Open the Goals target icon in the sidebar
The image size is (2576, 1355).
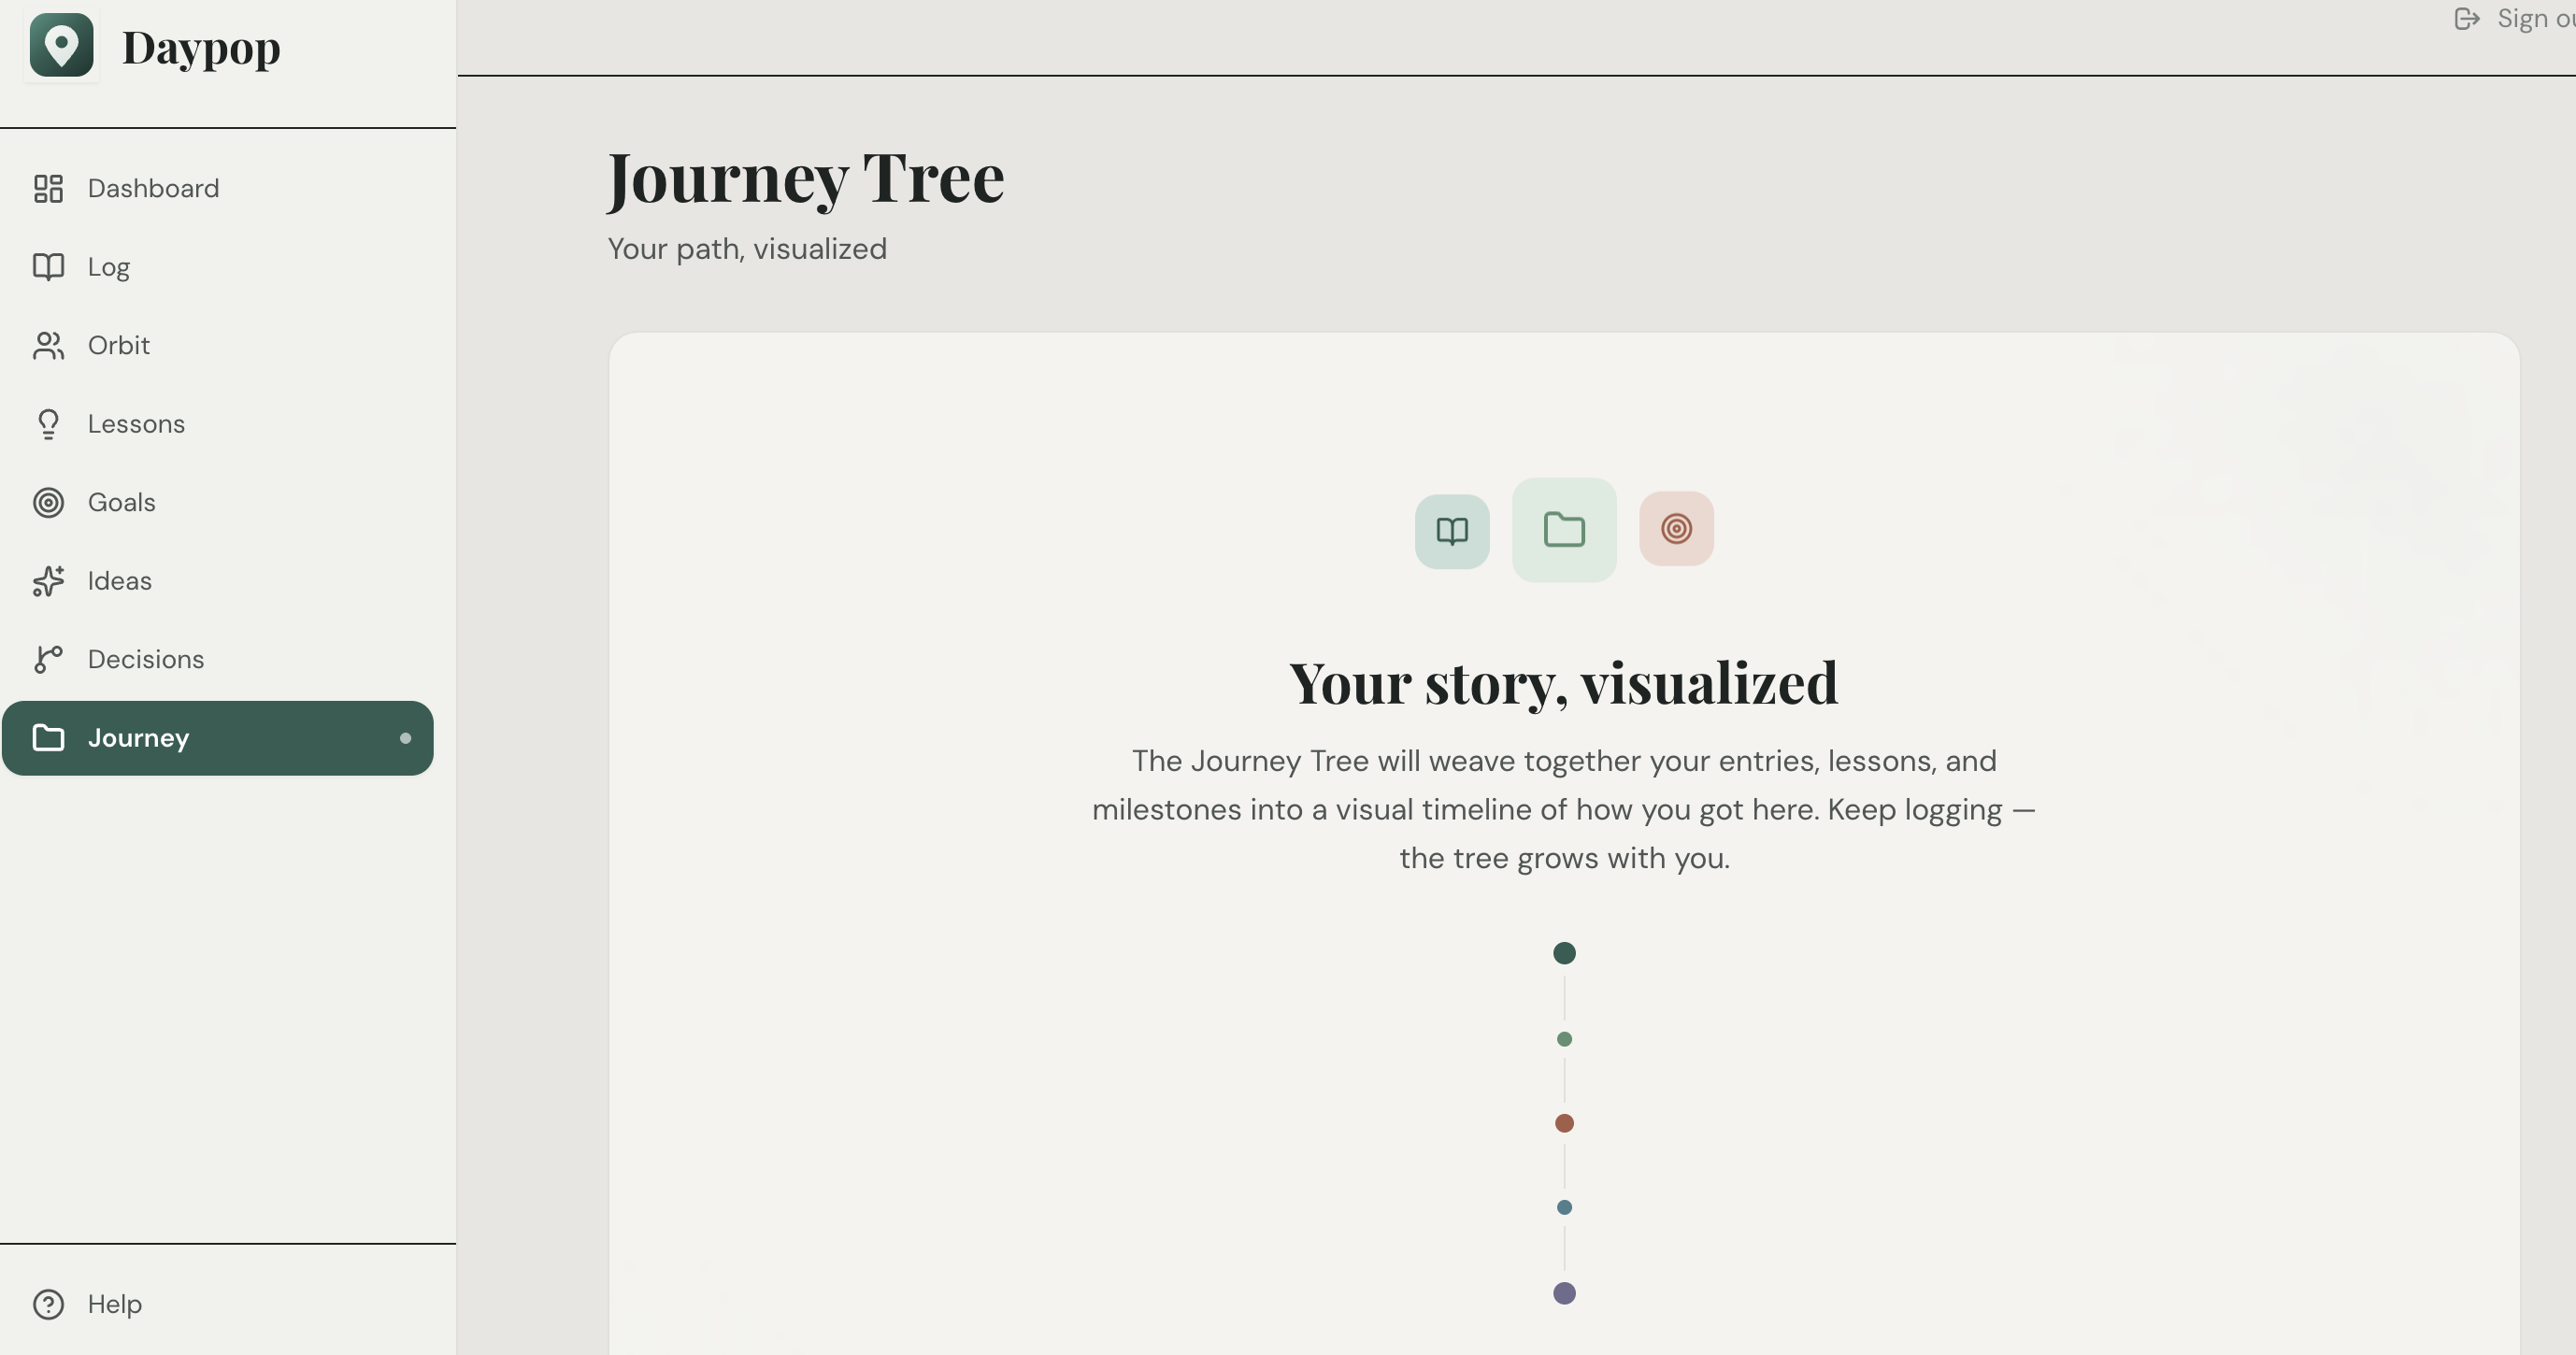48,502
